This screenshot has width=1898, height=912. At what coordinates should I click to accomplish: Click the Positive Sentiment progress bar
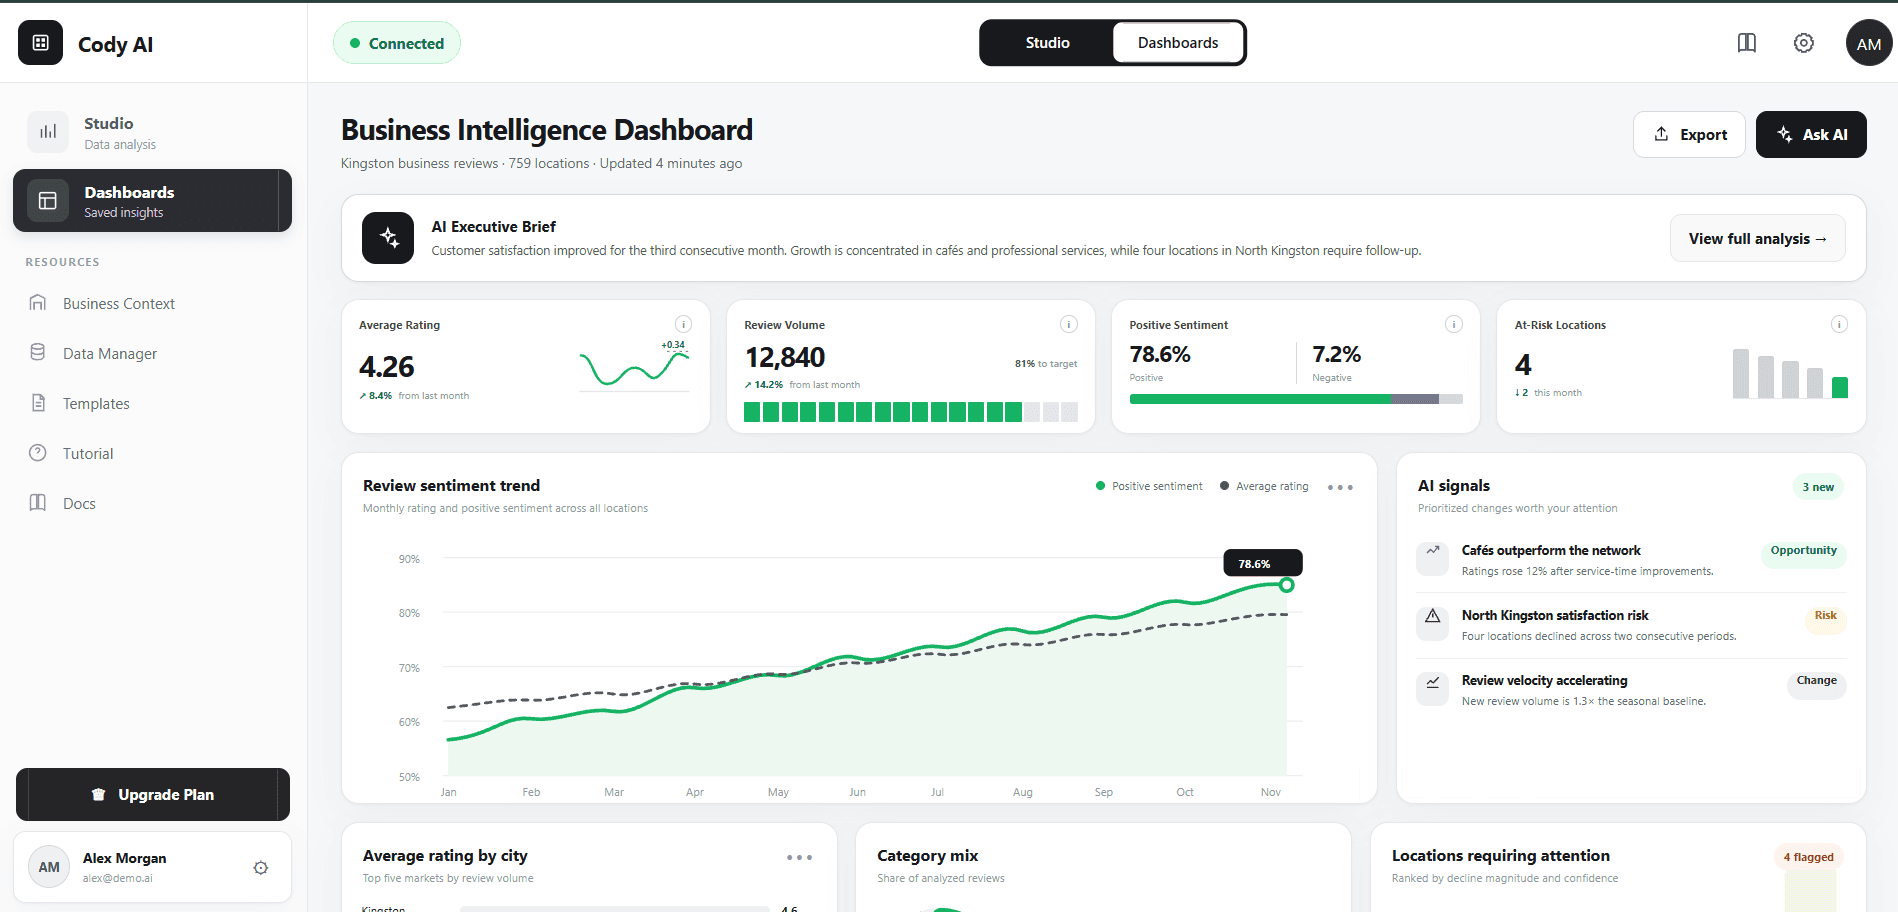coord(1296,399)
